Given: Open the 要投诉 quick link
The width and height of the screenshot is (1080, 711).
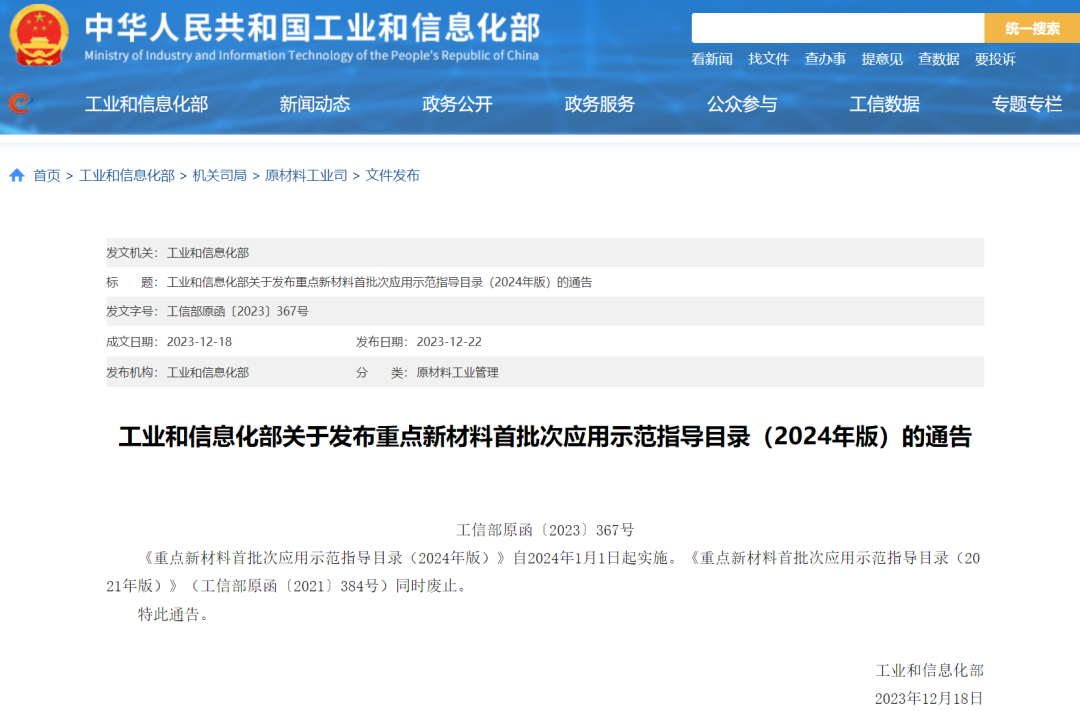Looking at the screenshot, I should [x=995, y=59].
